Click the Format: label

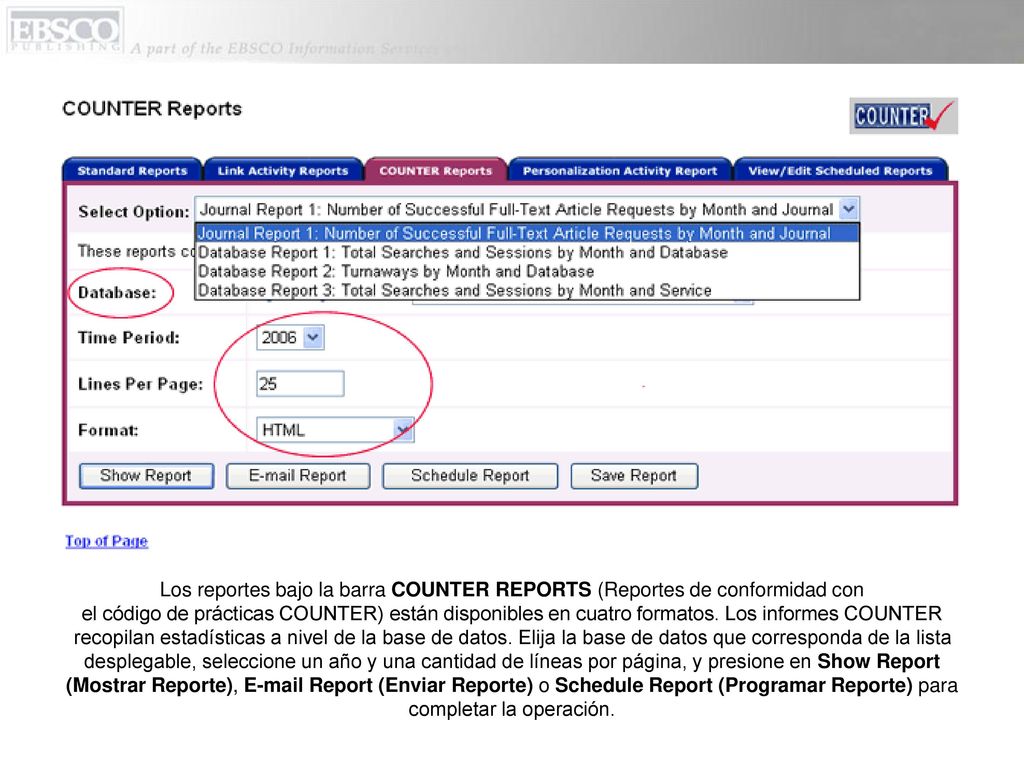tap(108, 430)
